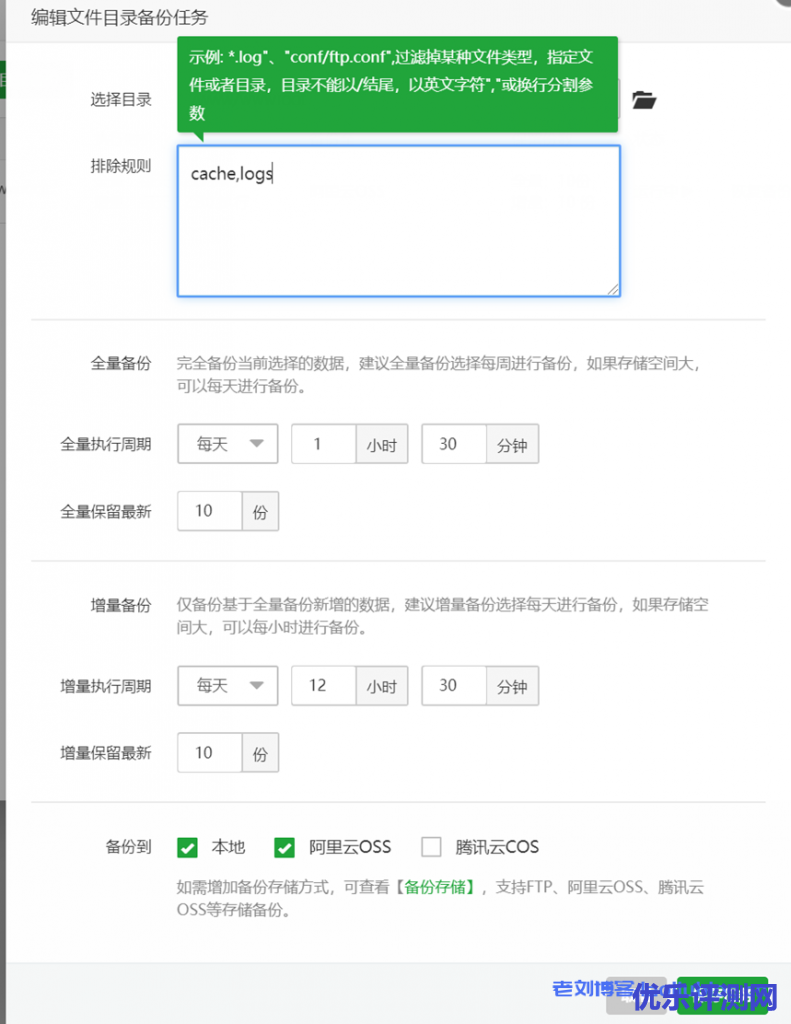Click the 增量保留最新 label
The image size is (791, 1024).
click(106, 753)
